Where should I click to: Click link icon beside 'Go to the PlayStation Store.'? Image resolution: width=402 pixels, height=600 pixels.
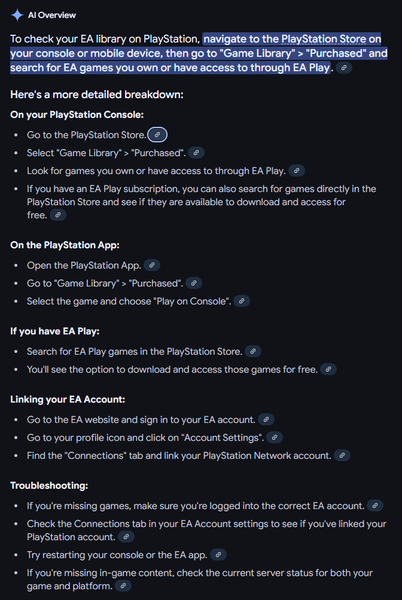click(157, 135)
